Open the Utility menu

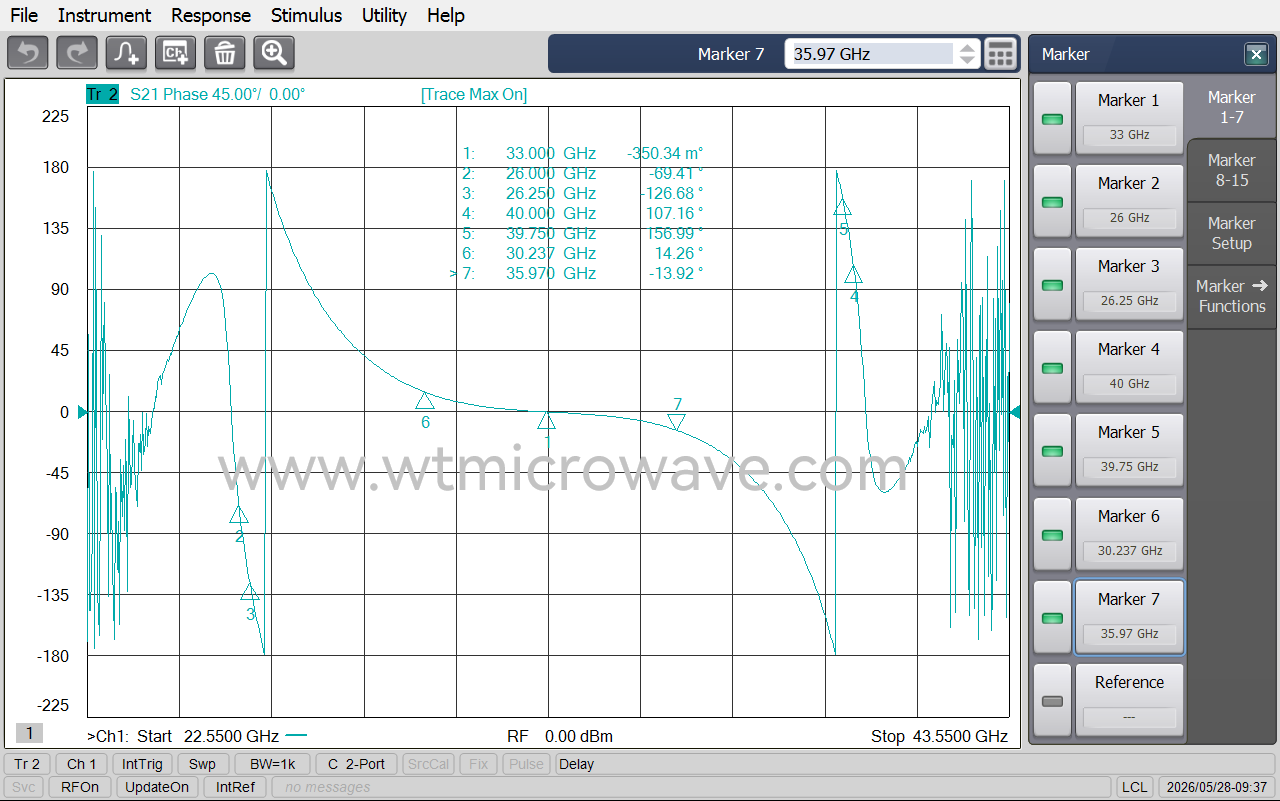[384, 15]
